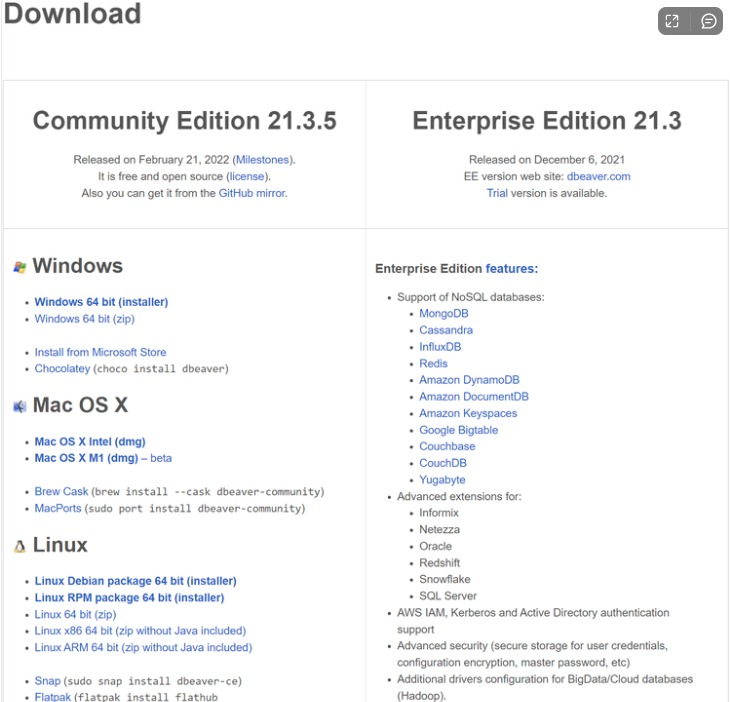Screen dimensions: 730x702
Task: Download Linux RPM package 64 bit installer
Action: pyautogui.click(x=129, y=598)
